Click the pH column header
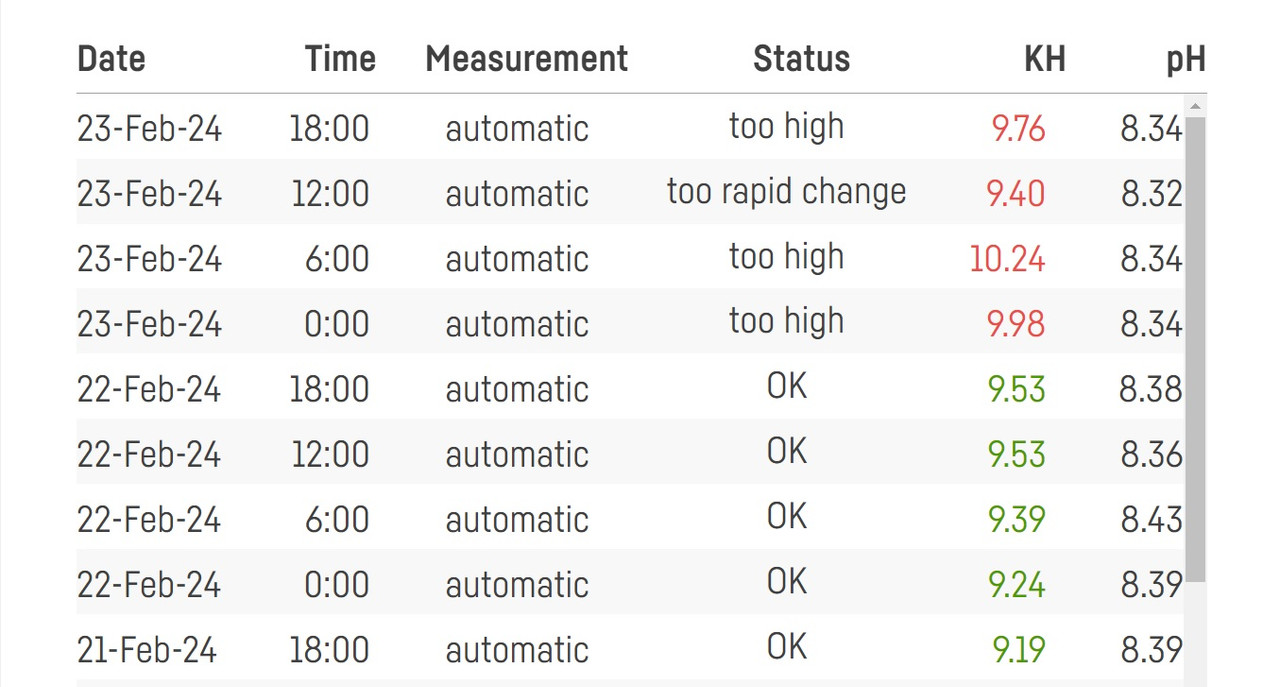The width and height of the screenshot is (1280, 687). [1185, 61]
